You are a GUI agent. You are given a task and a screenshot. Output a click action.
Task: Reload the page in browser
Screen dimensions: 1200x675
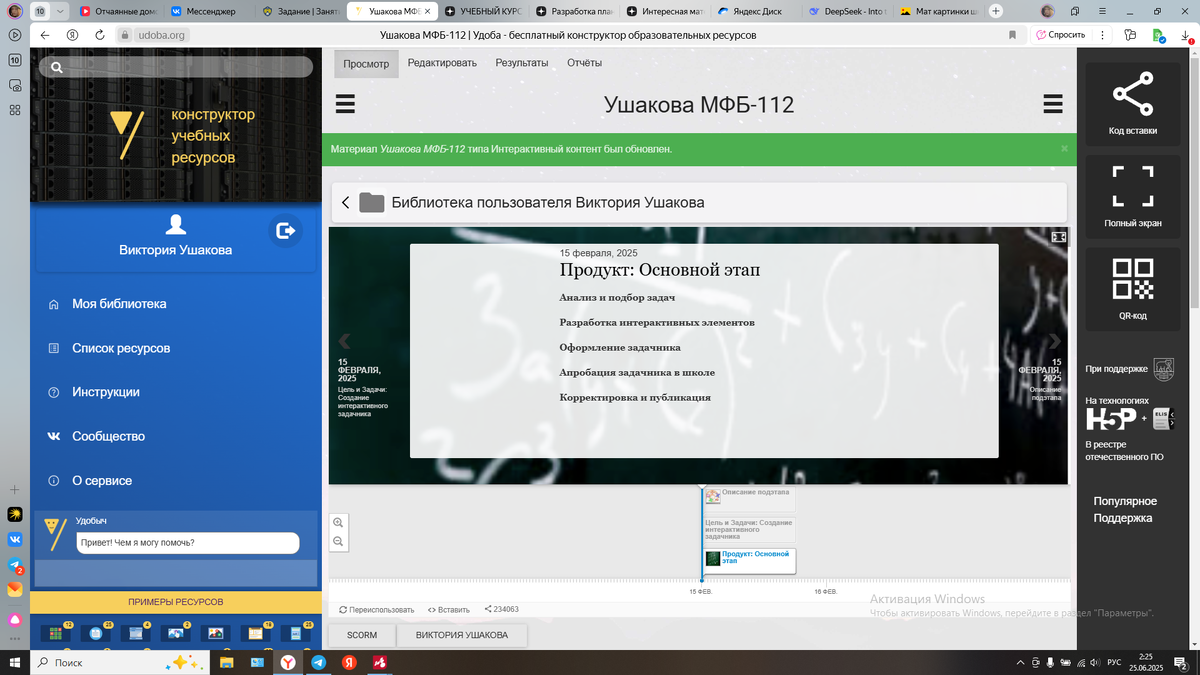point(101,34)
